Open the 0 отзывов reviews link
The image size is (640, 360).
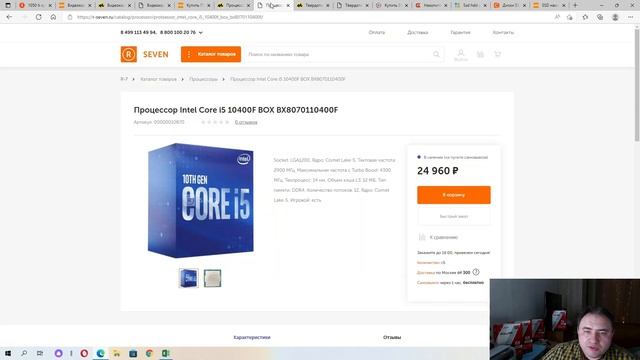[x=246, y=122]
